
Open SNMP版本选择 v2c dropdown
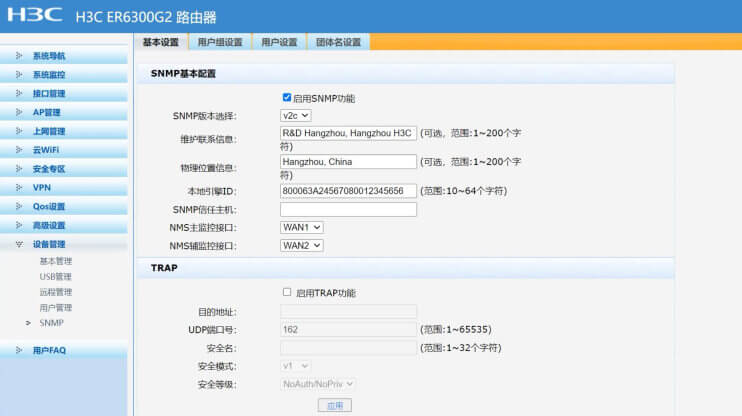[x=296, y=115]
